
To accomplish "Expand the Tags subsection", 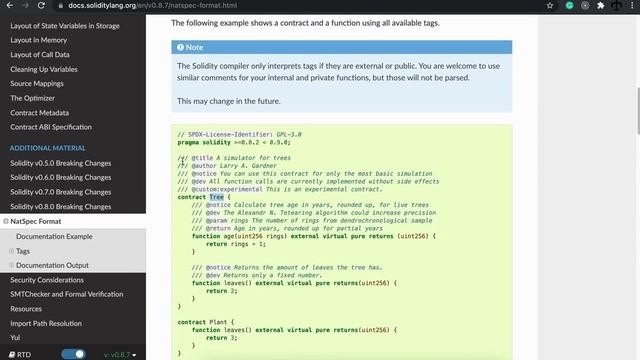I will coord(11,251).
